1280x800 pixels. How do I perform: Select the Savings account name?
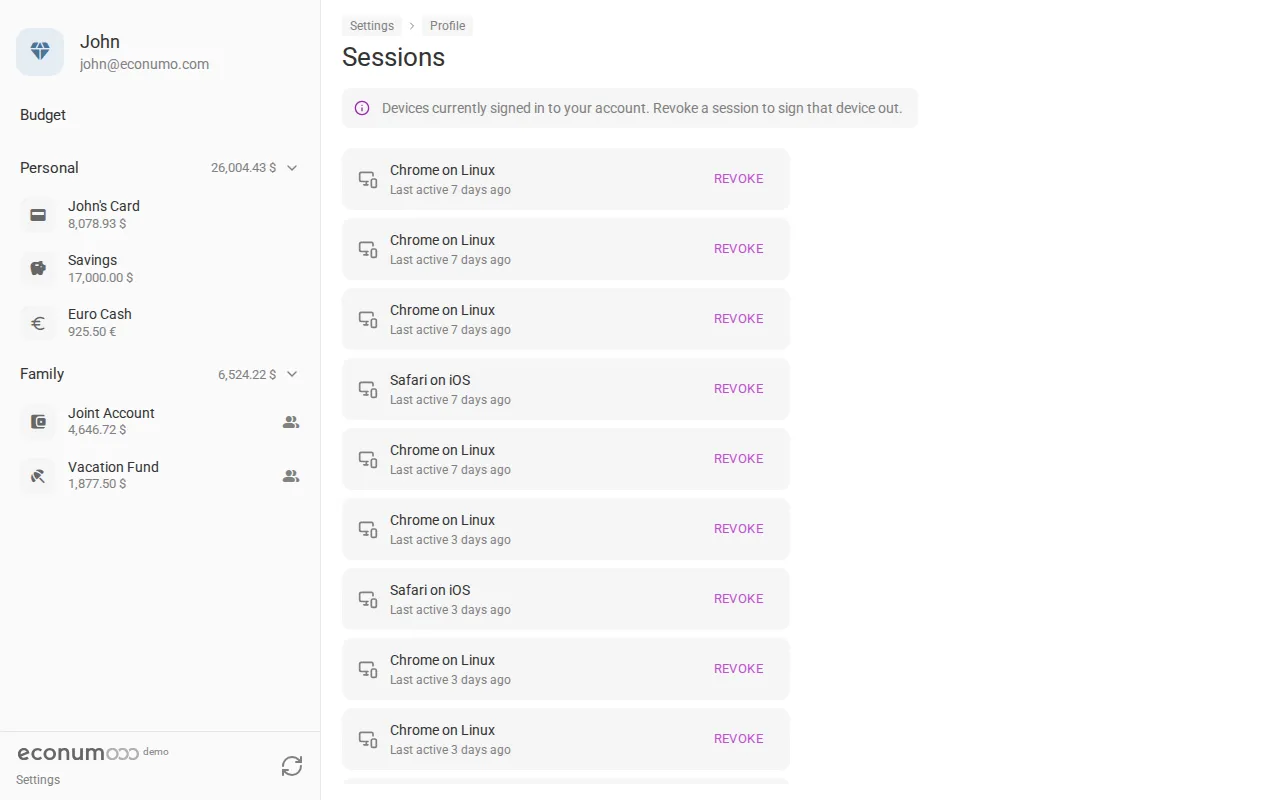(x=92, y=260)
